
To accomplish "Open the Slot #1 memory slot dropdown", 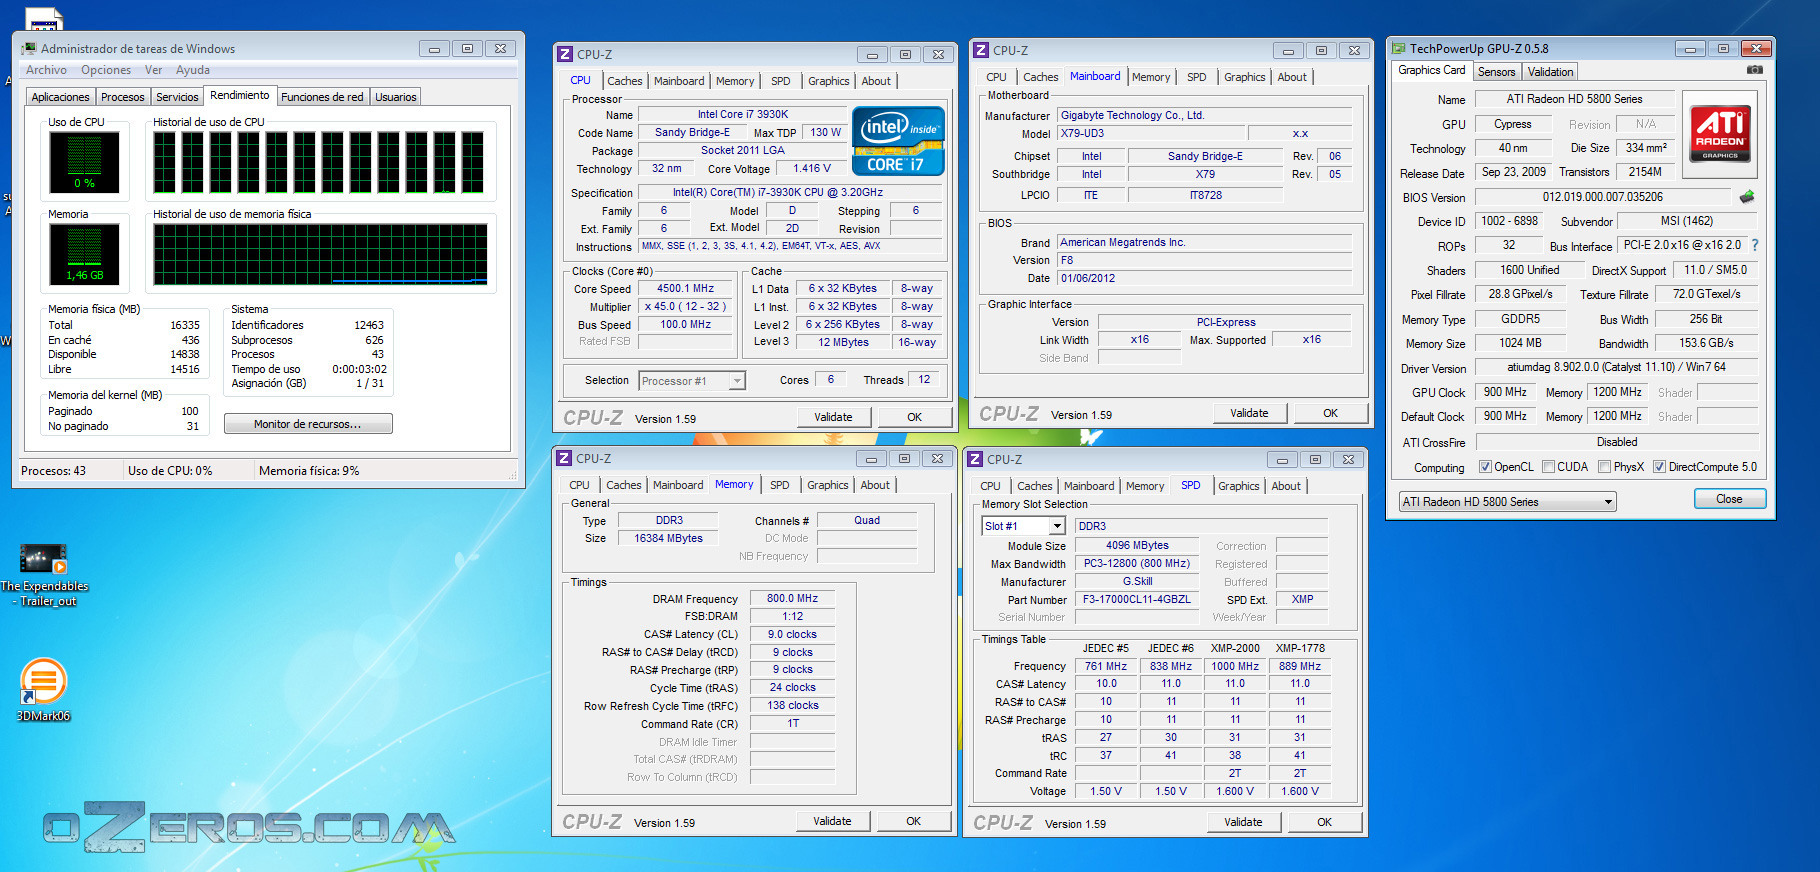I will click(x=1023, y=526).
